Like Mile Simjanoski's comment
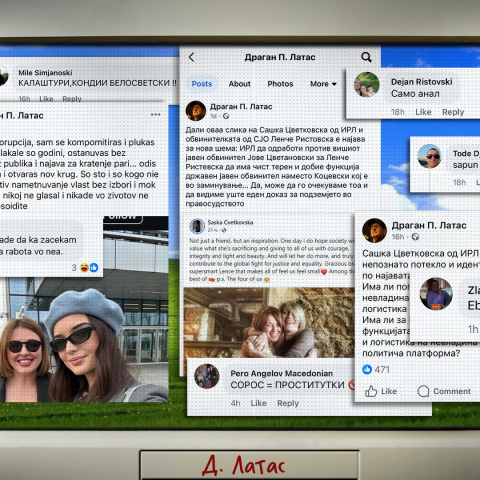The image size is (480, 480). [46, 99]
